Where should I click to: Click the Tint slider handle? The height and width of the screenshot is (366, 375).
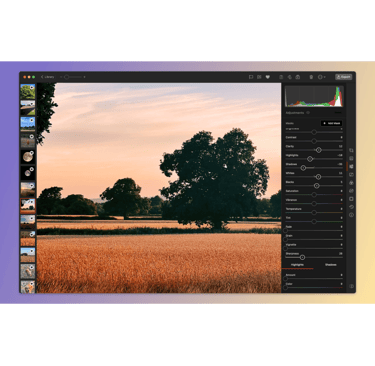pos(314,221)
